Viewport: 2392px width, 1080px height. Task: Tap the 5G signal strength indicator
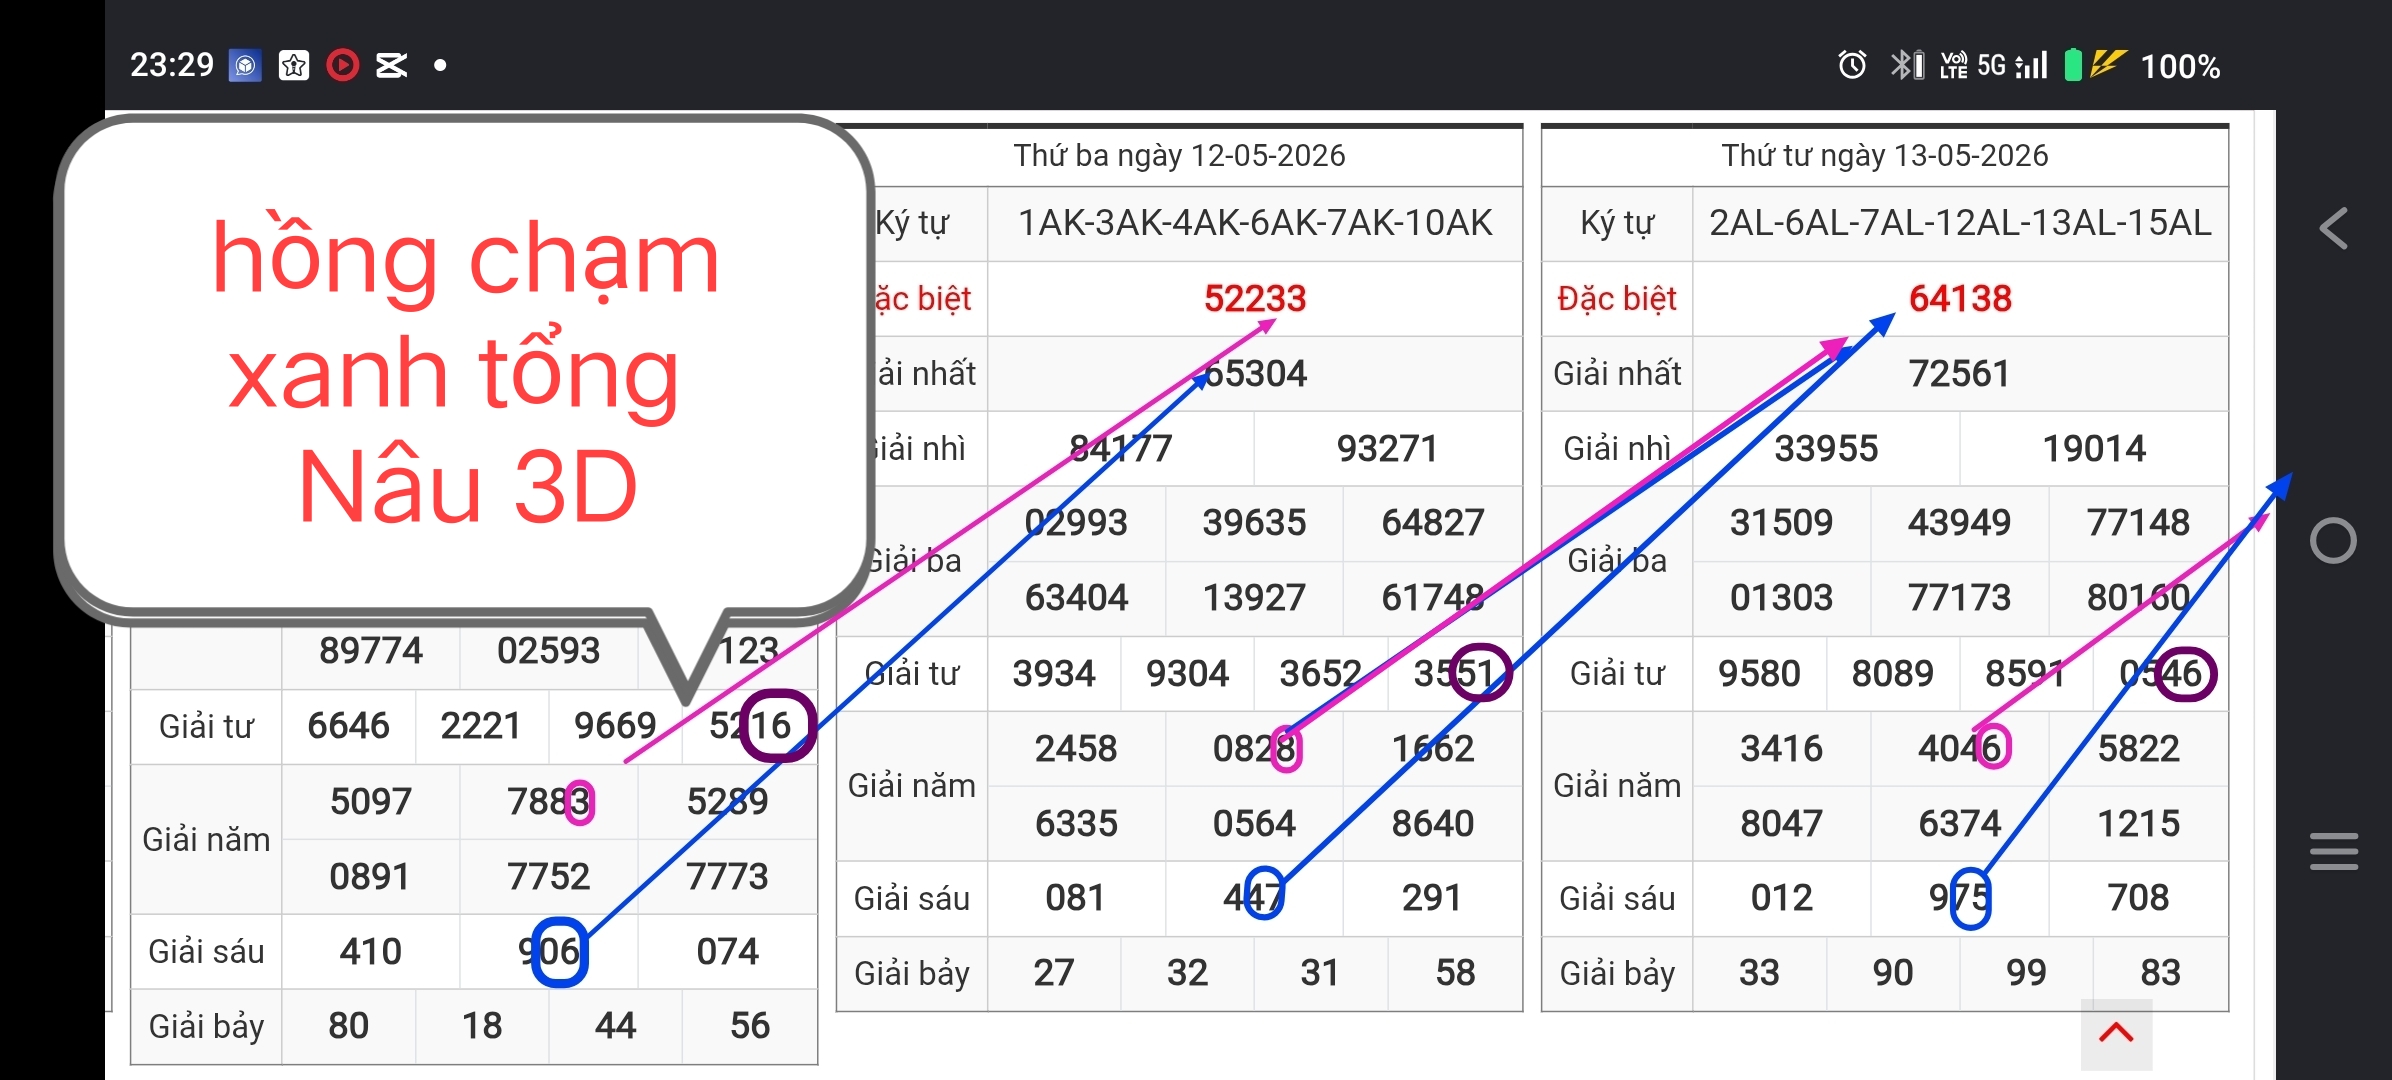2013,65
